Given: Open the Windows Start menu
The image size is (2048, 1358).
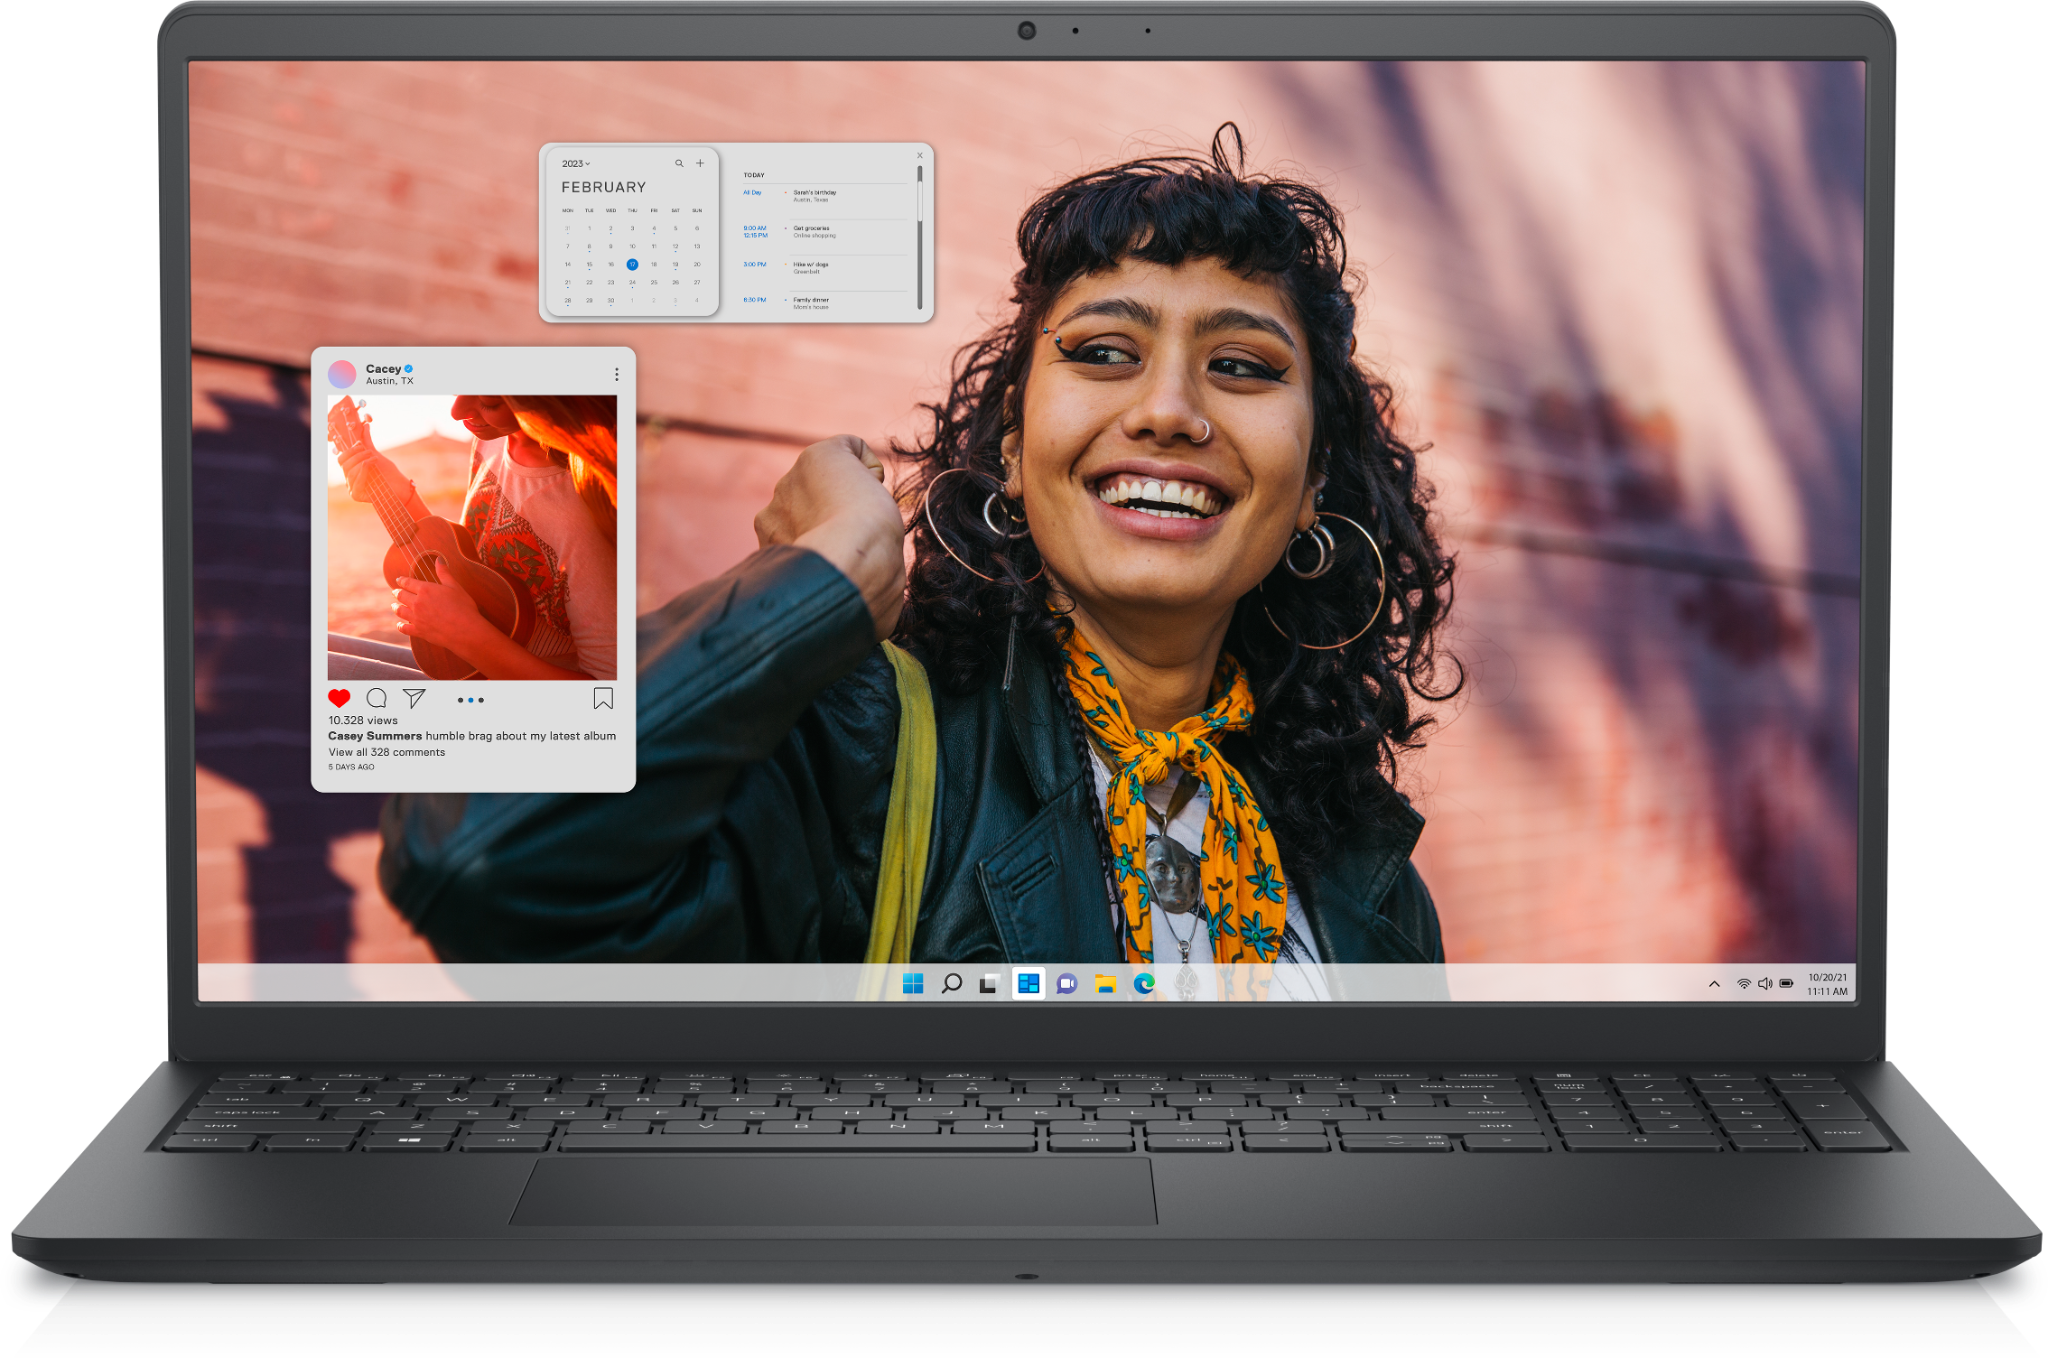Looking at the screenshot, I should (913, 984).
